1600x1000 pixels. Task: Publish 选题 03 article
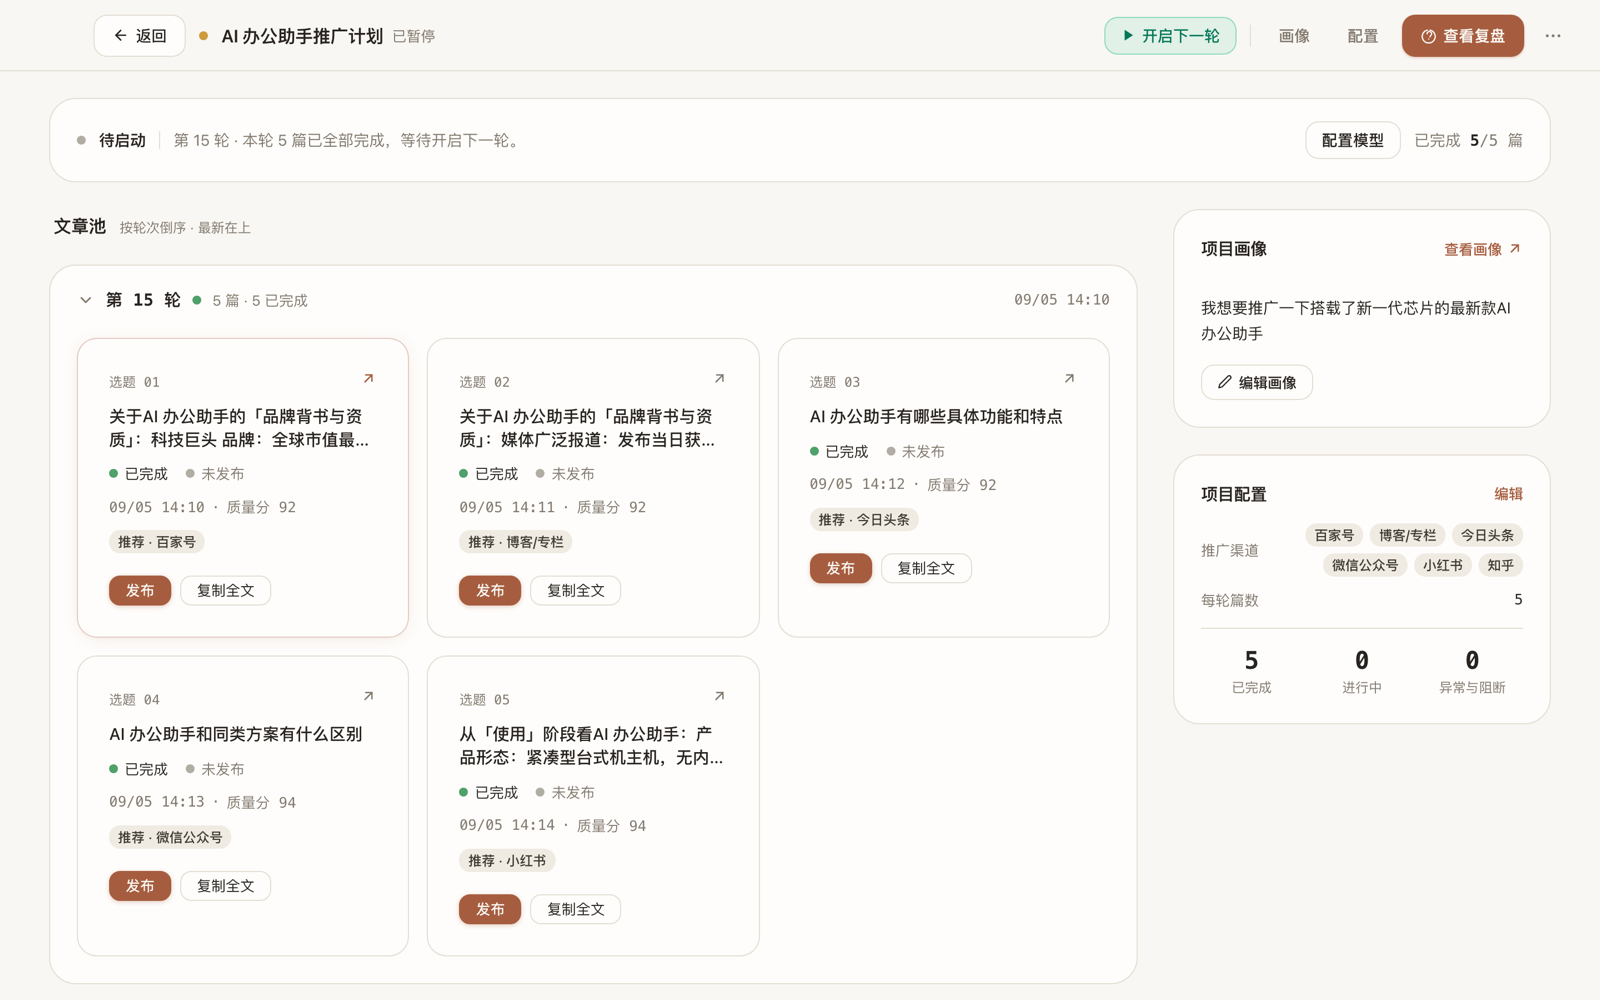[x=841, y=568]
